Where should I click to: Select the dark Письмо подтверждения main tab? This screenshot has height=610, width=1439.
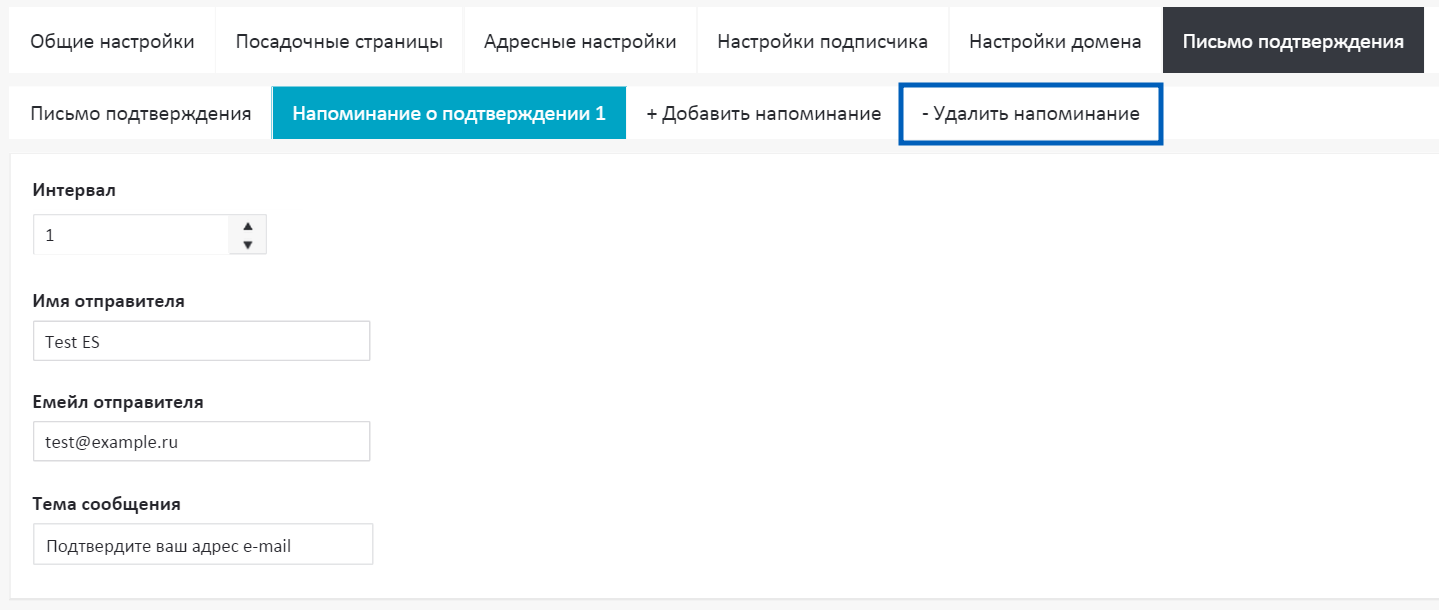1292,41
